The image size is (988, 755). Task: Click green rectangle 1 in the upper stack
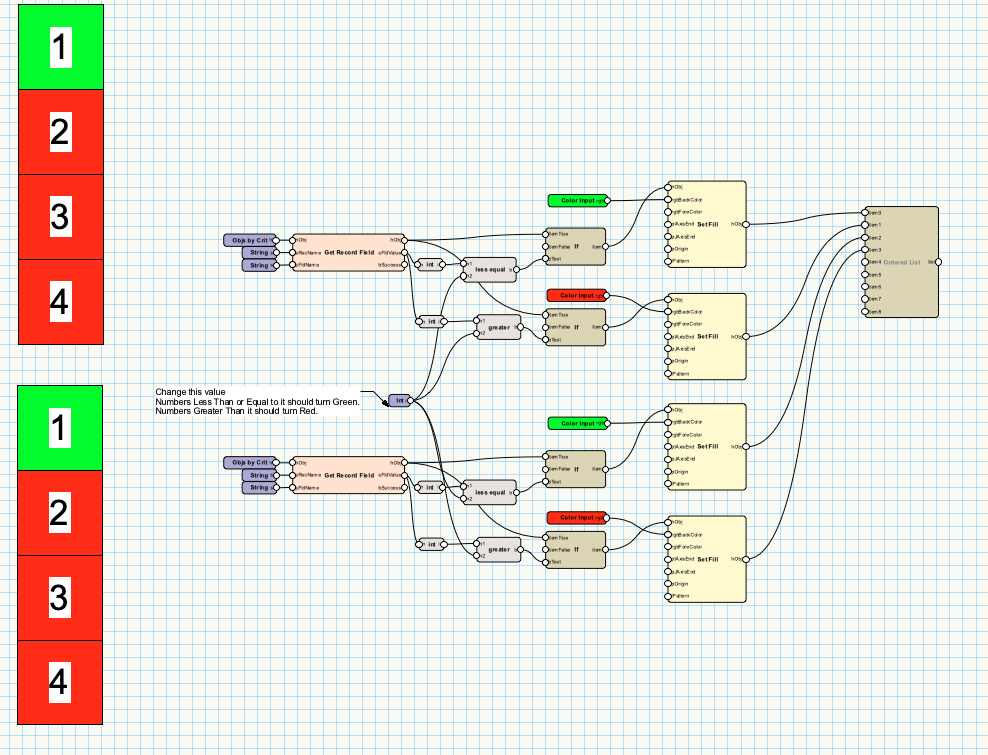pos(61,48)
